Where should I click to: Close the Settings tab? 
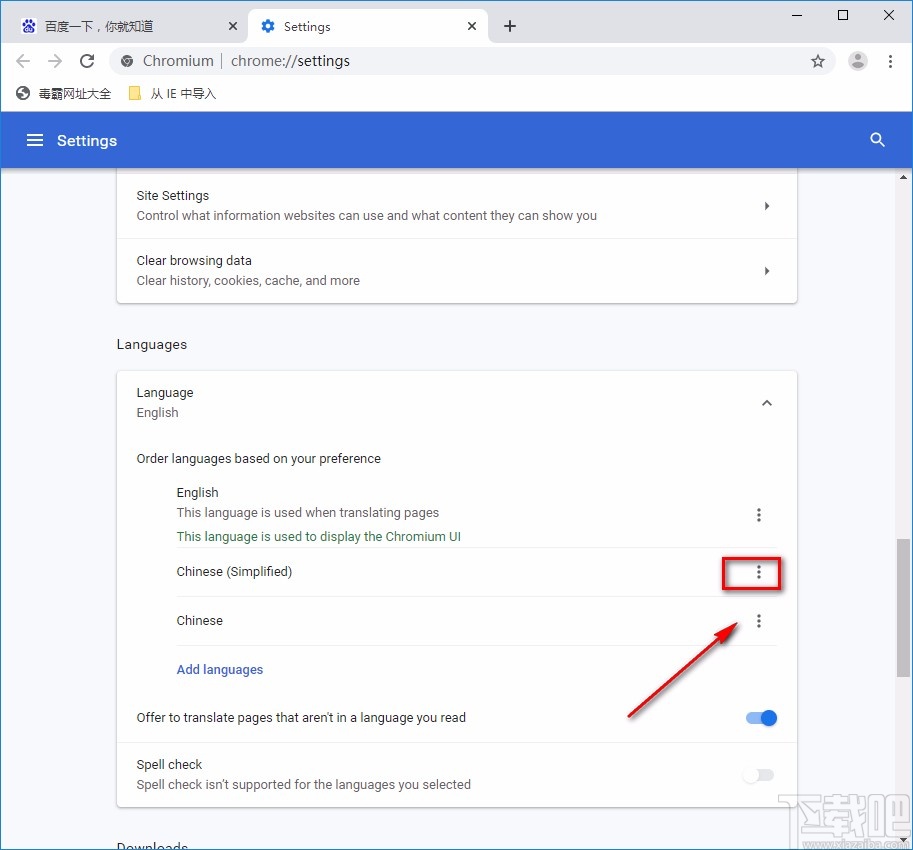[x=472, y=26]
